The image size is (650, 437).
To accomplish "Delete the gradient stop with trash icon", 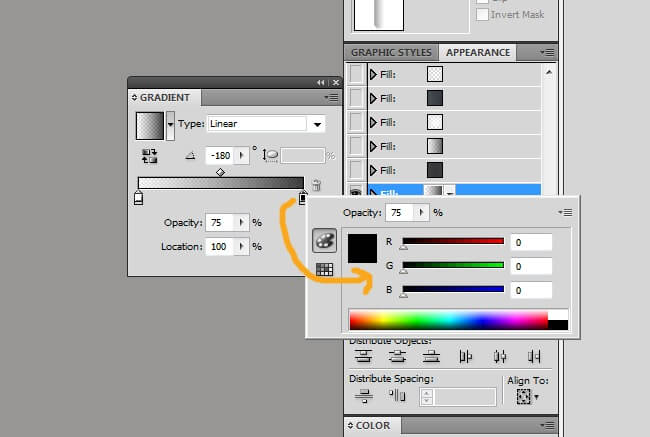I will click(x=316, y=185).
